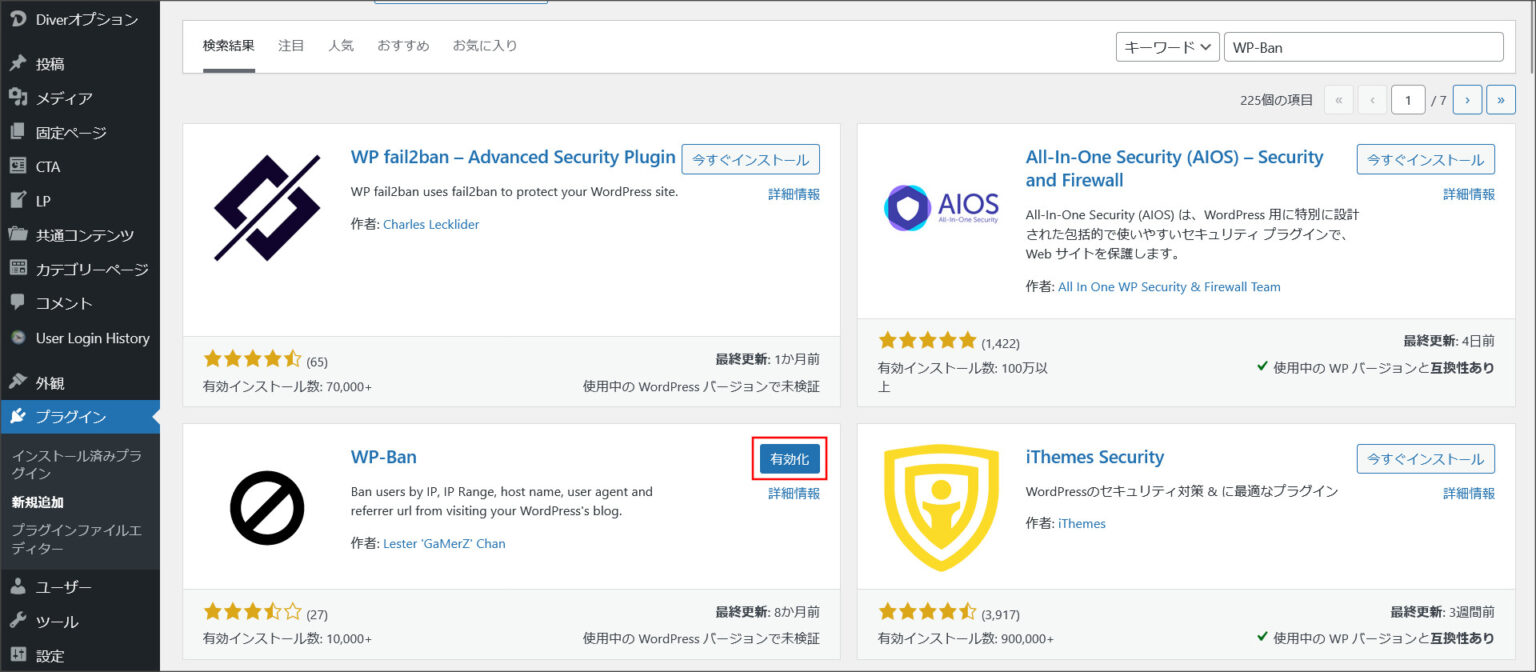Viewport: 1536px width, 672px height.
Task: Open ユーザー settings via the person icon
Action: coord(18,586)
